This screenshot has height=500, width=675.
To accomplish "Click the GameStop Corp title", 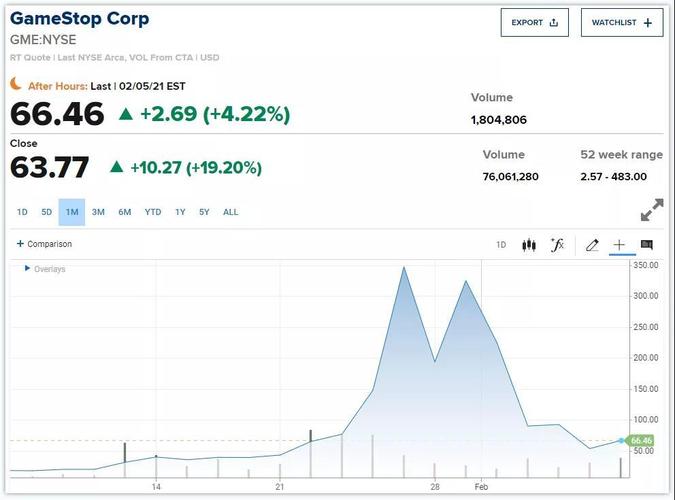I will (80, 19).
